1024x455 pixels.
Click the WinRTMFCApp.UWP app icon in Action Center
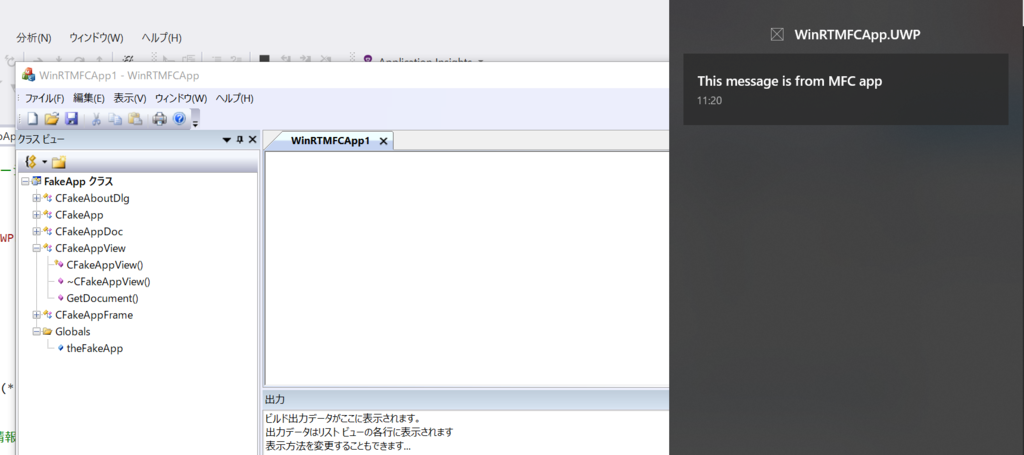click(777, 35)
